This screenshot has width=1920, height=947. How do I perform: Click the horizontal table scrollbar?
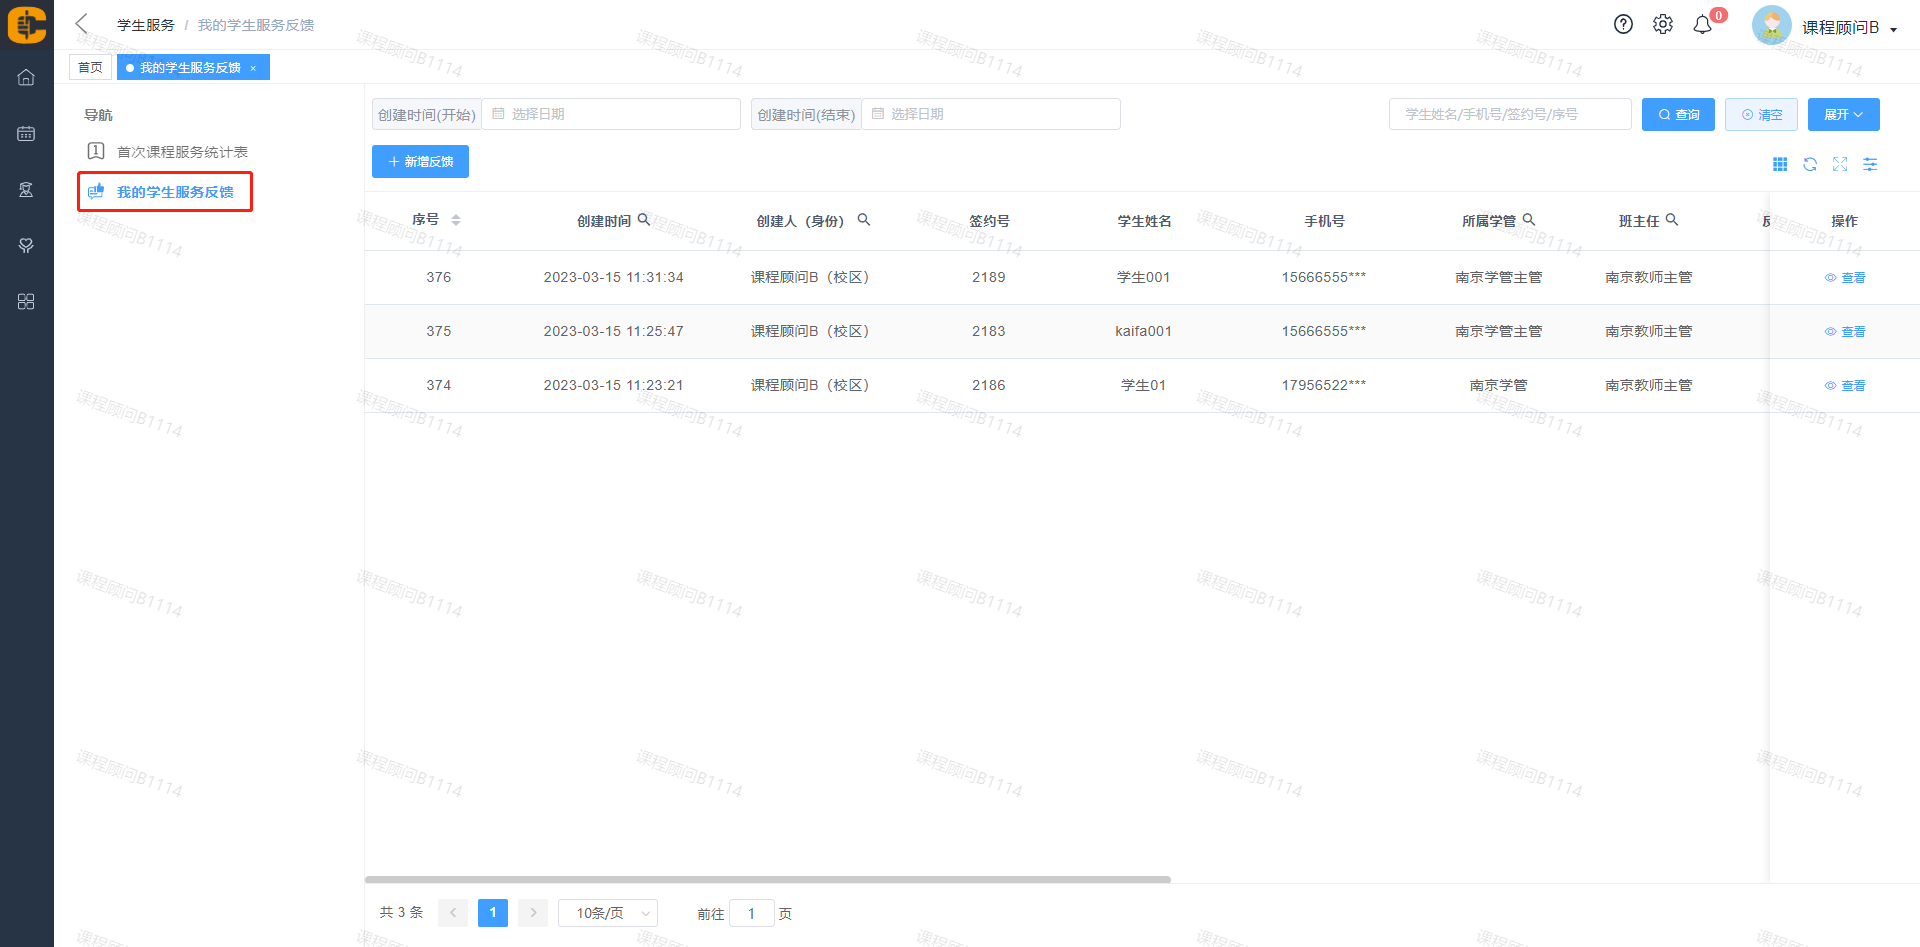point(767,880)
